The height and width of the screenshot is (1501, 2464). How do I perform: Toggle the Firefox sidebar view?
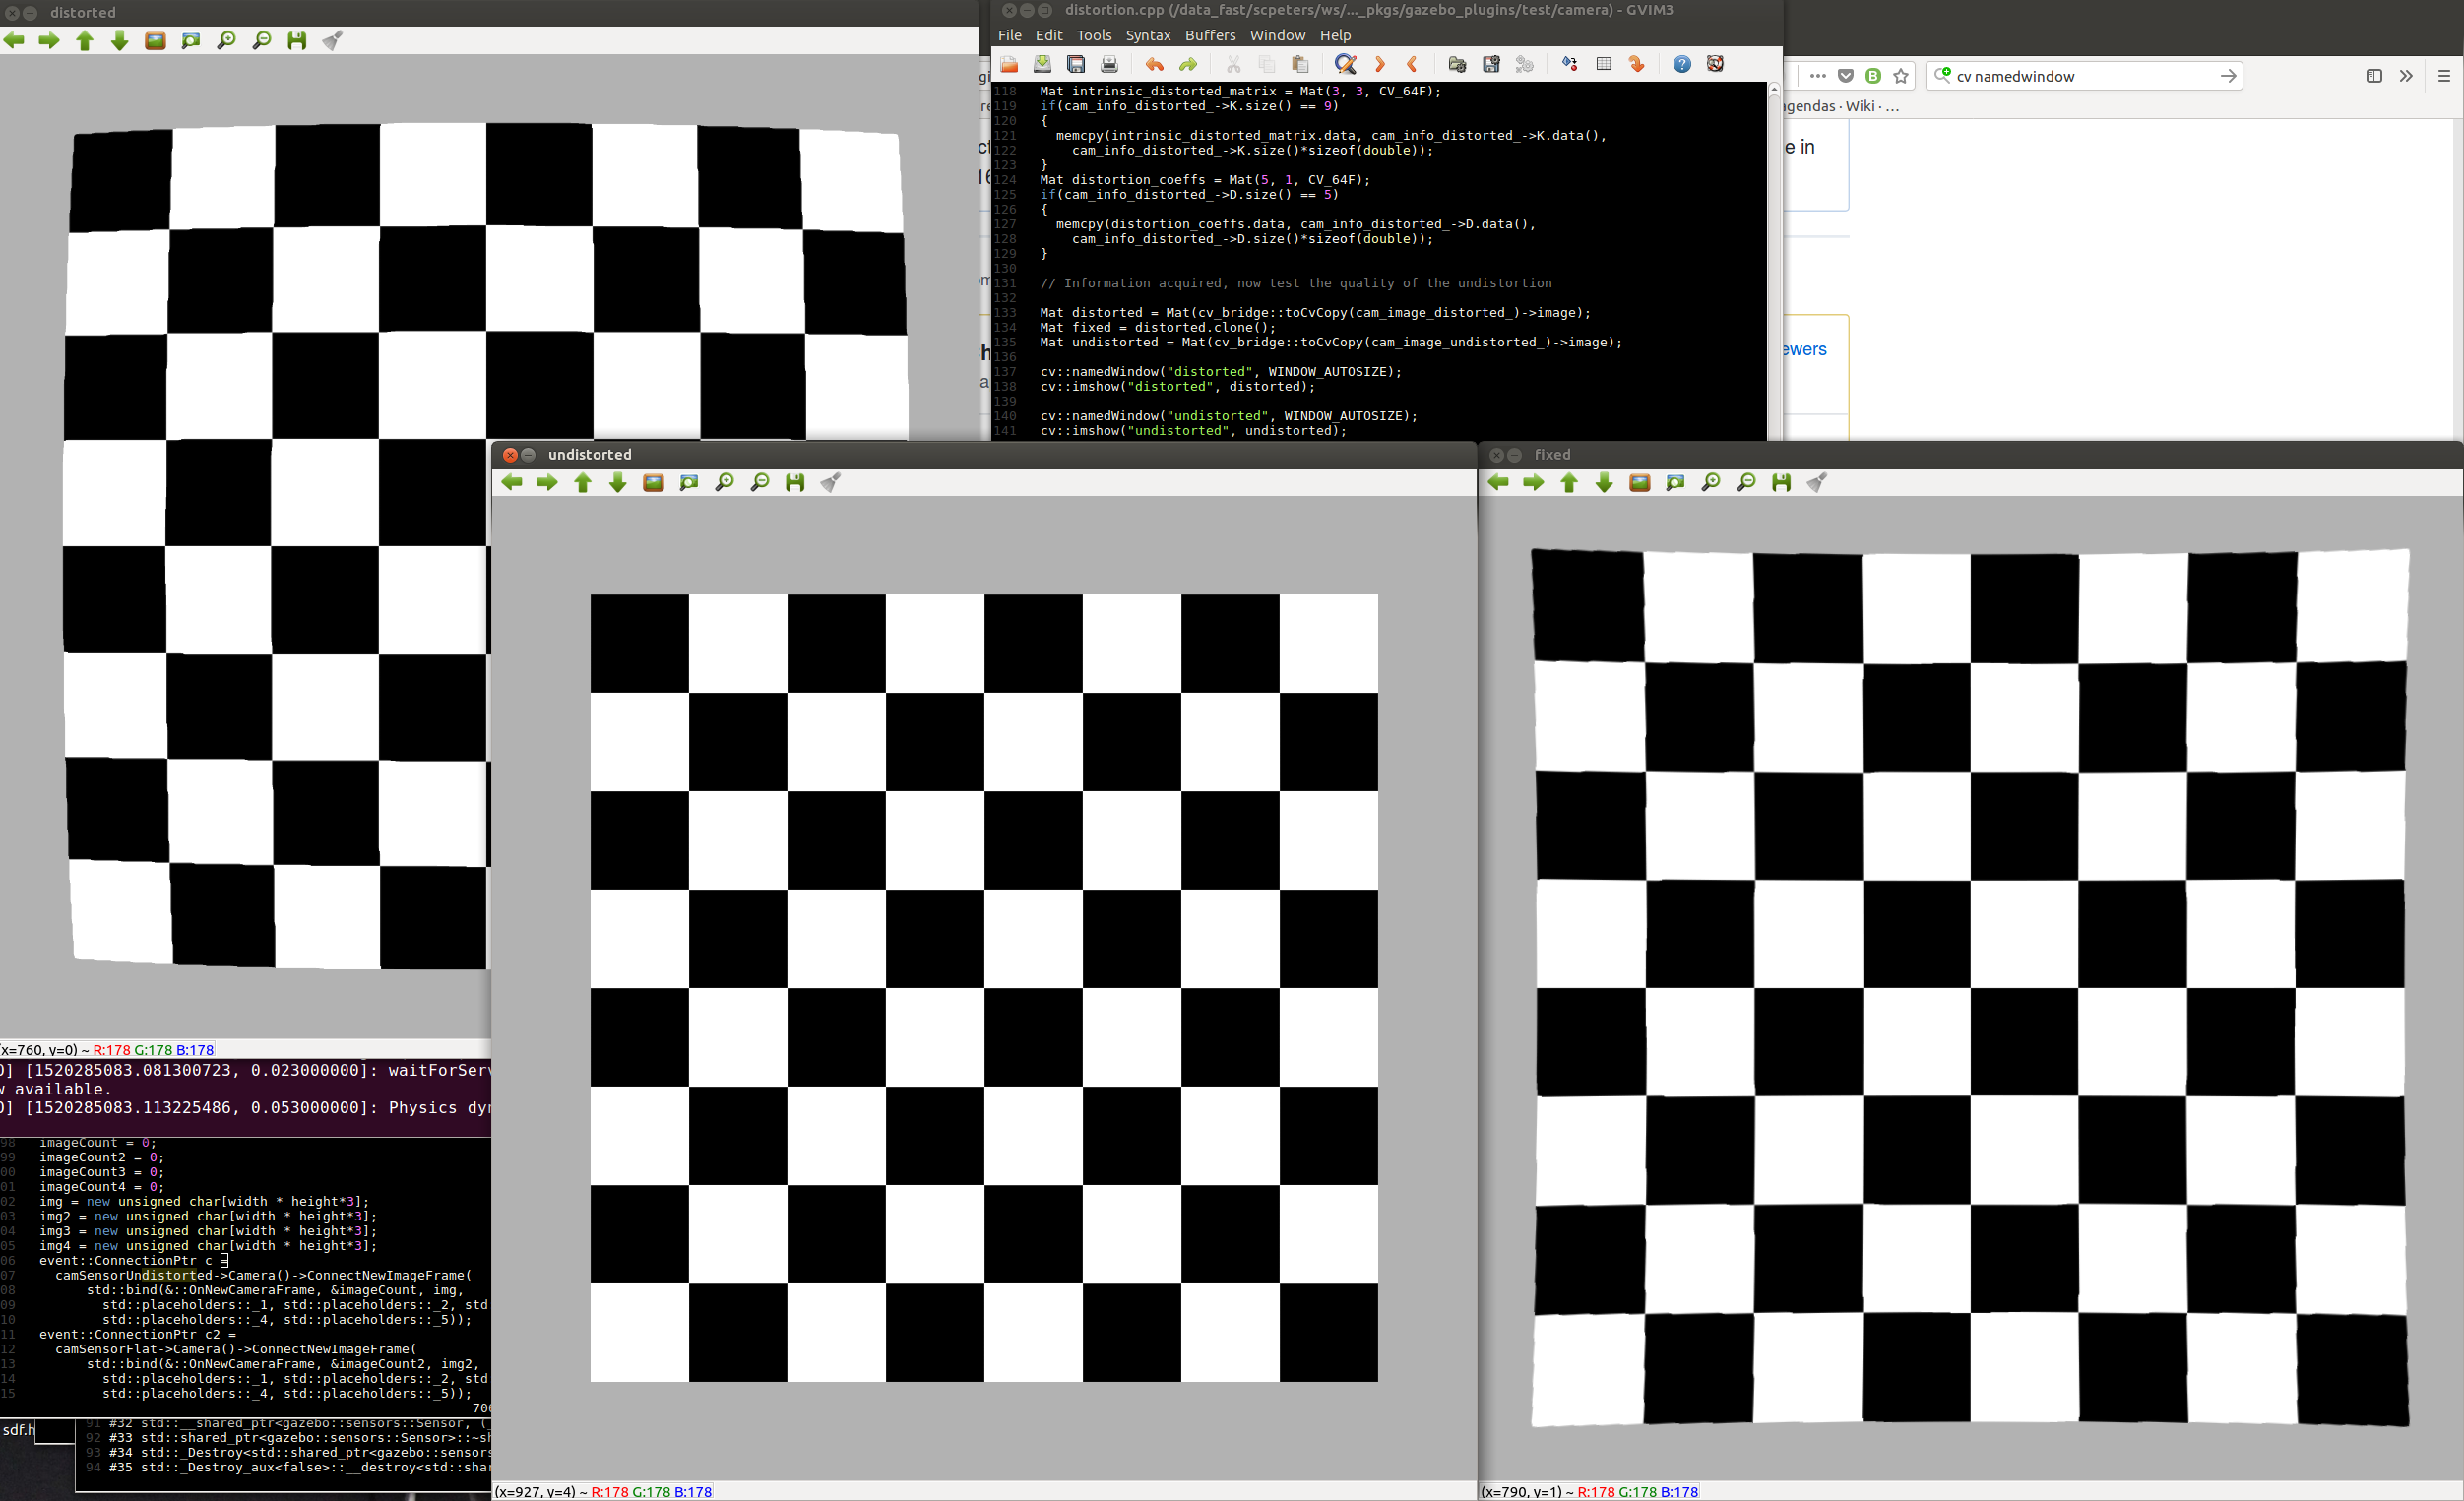pos(2374,75)
